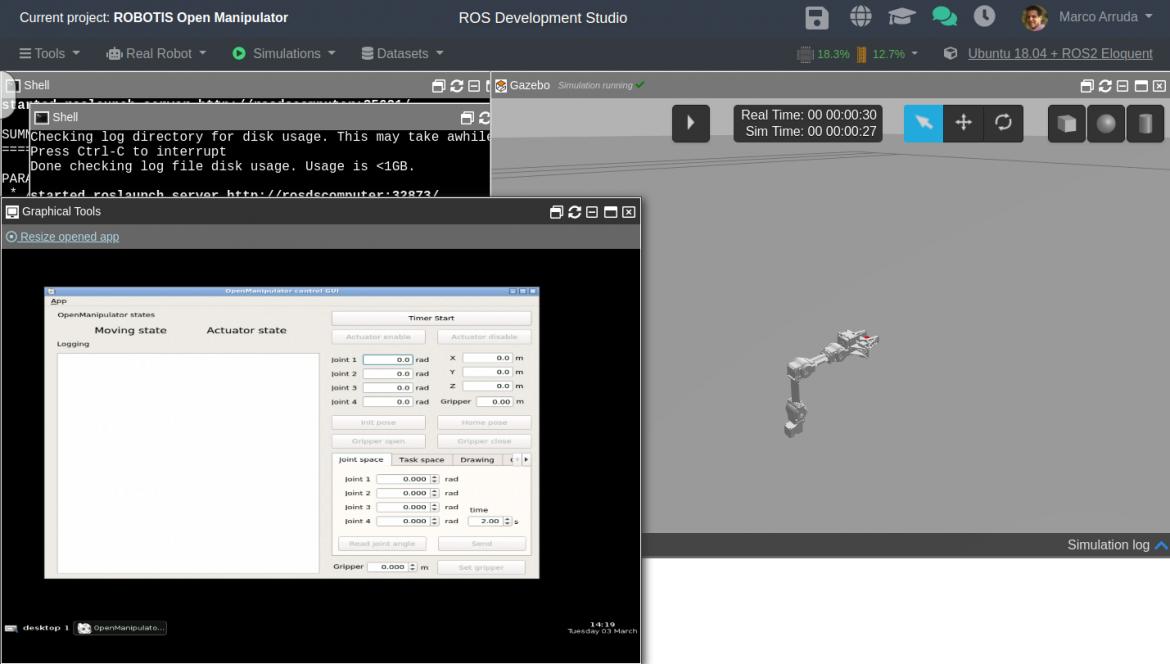
Task: Click the Joint 2 spinbox in Joint space
Action: [407, 493]
